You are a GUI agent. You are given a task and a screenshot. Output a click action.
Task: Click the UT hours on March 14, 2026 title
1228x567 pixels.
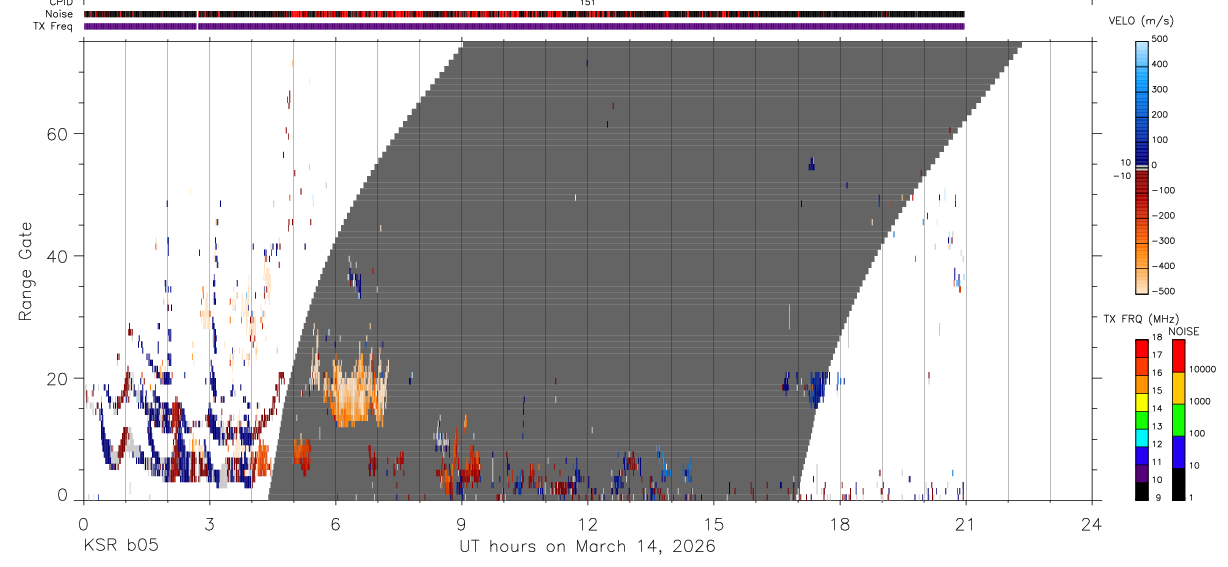point(587,546)
